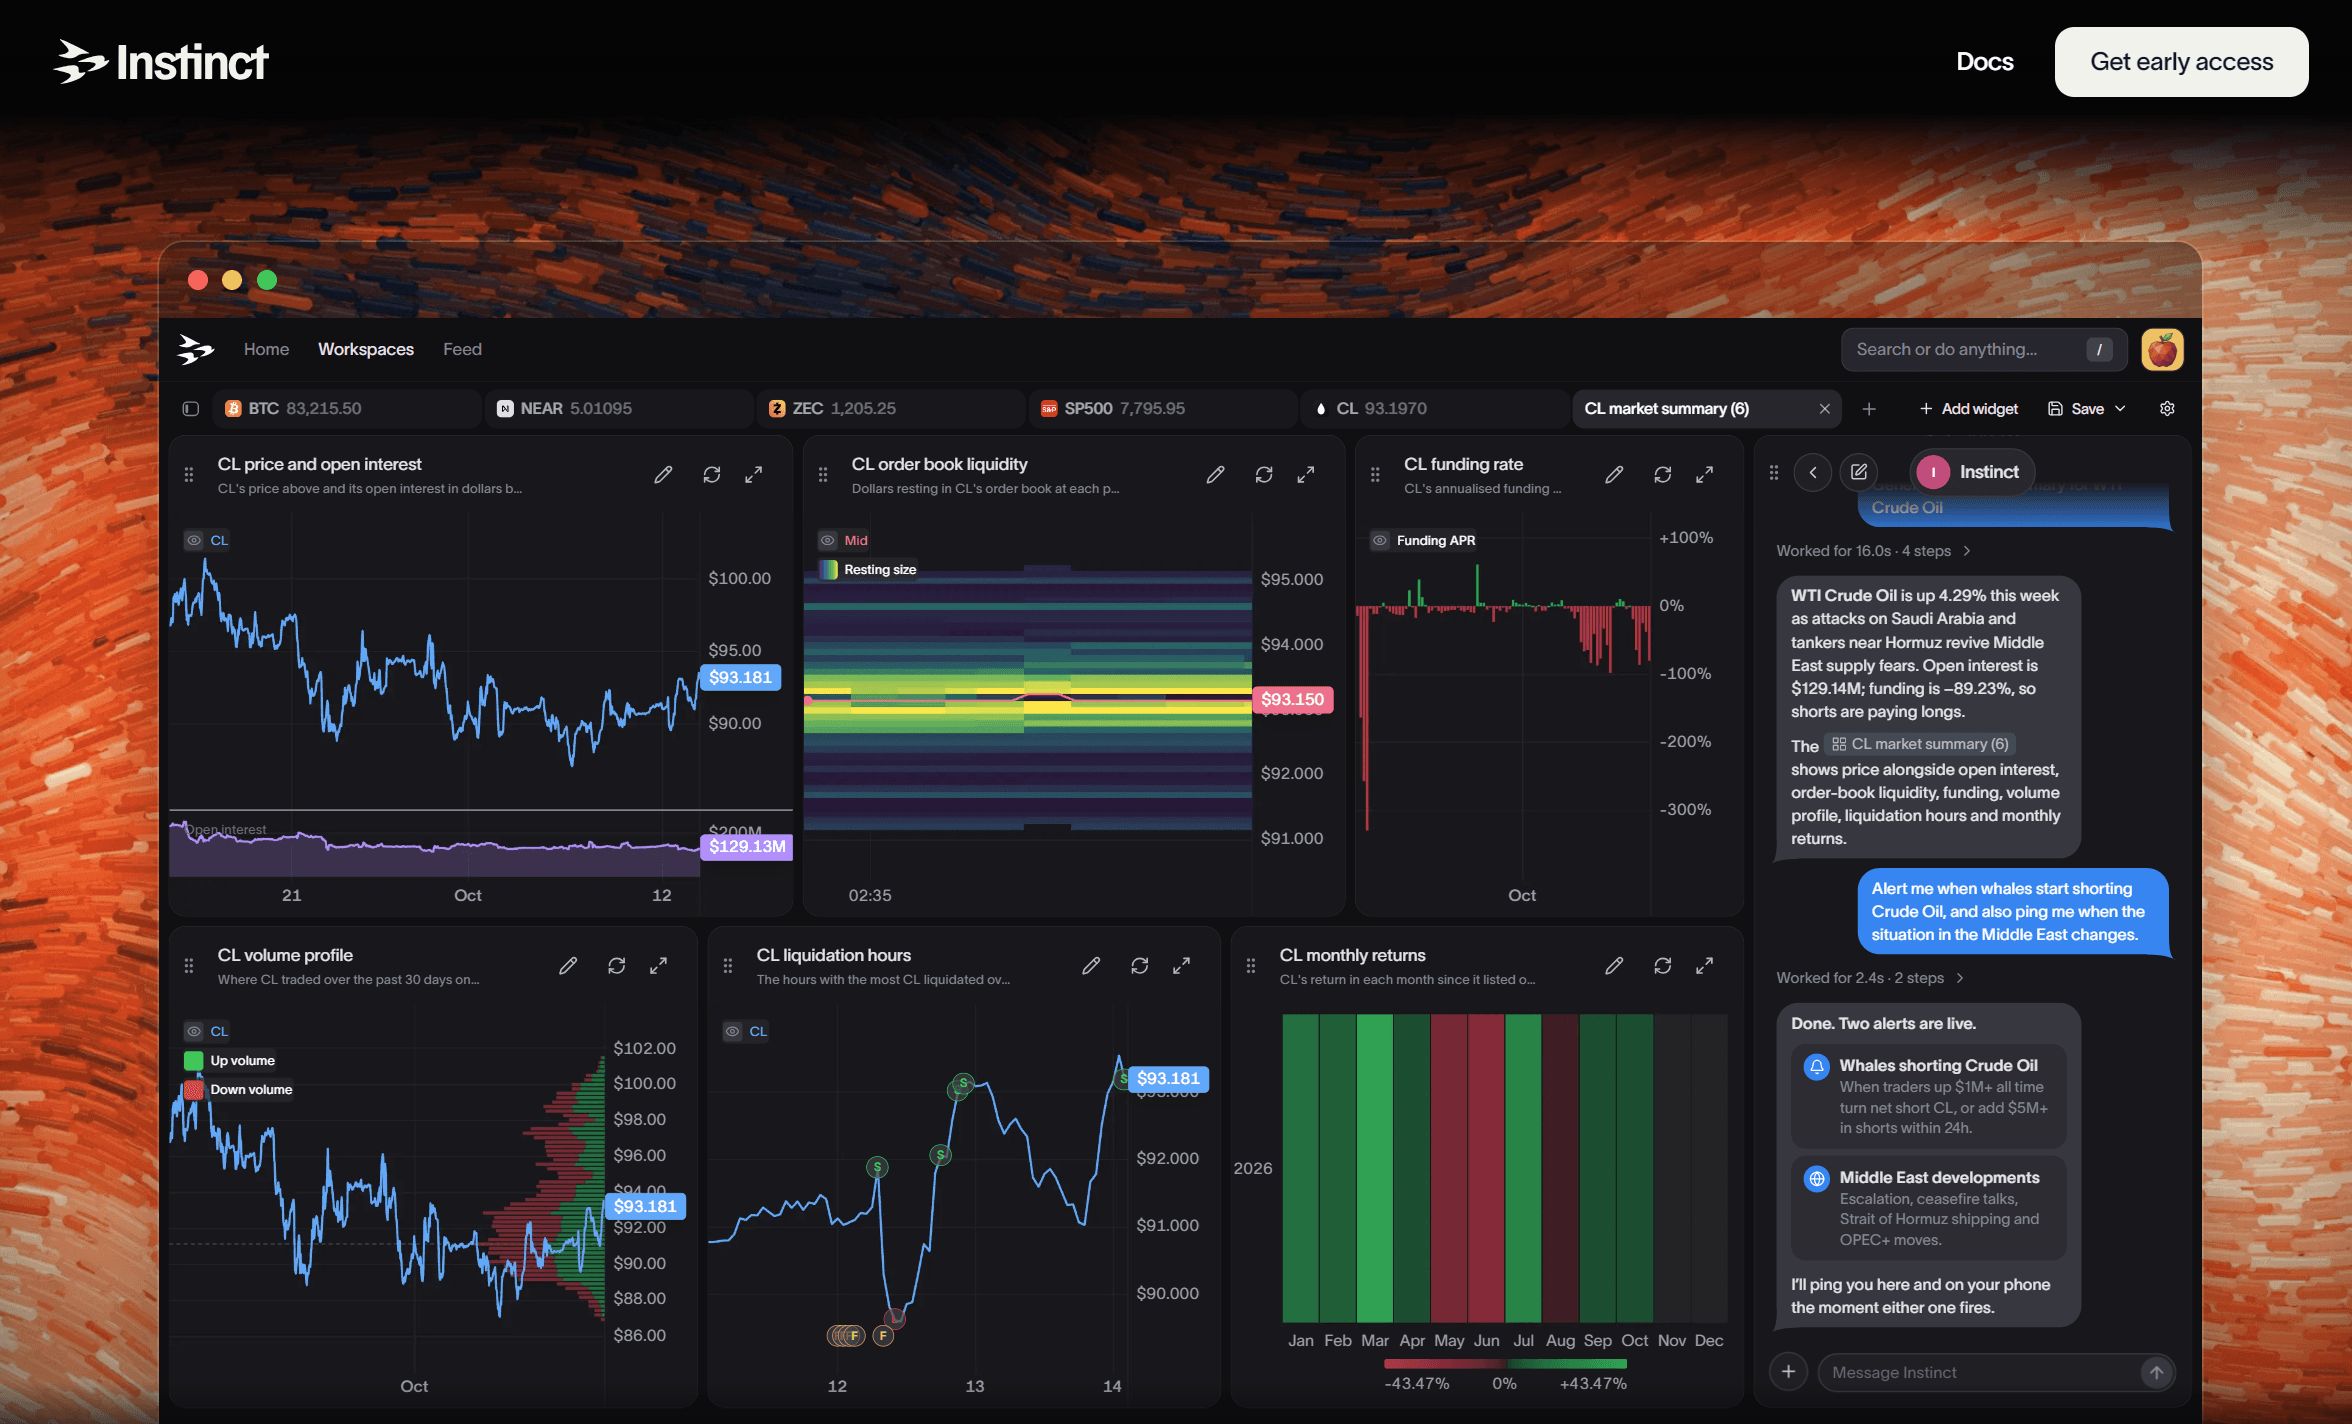Click the send arrow in message box
This screenshot has height=1424, width=2352.
(x=2157, y=1372)
